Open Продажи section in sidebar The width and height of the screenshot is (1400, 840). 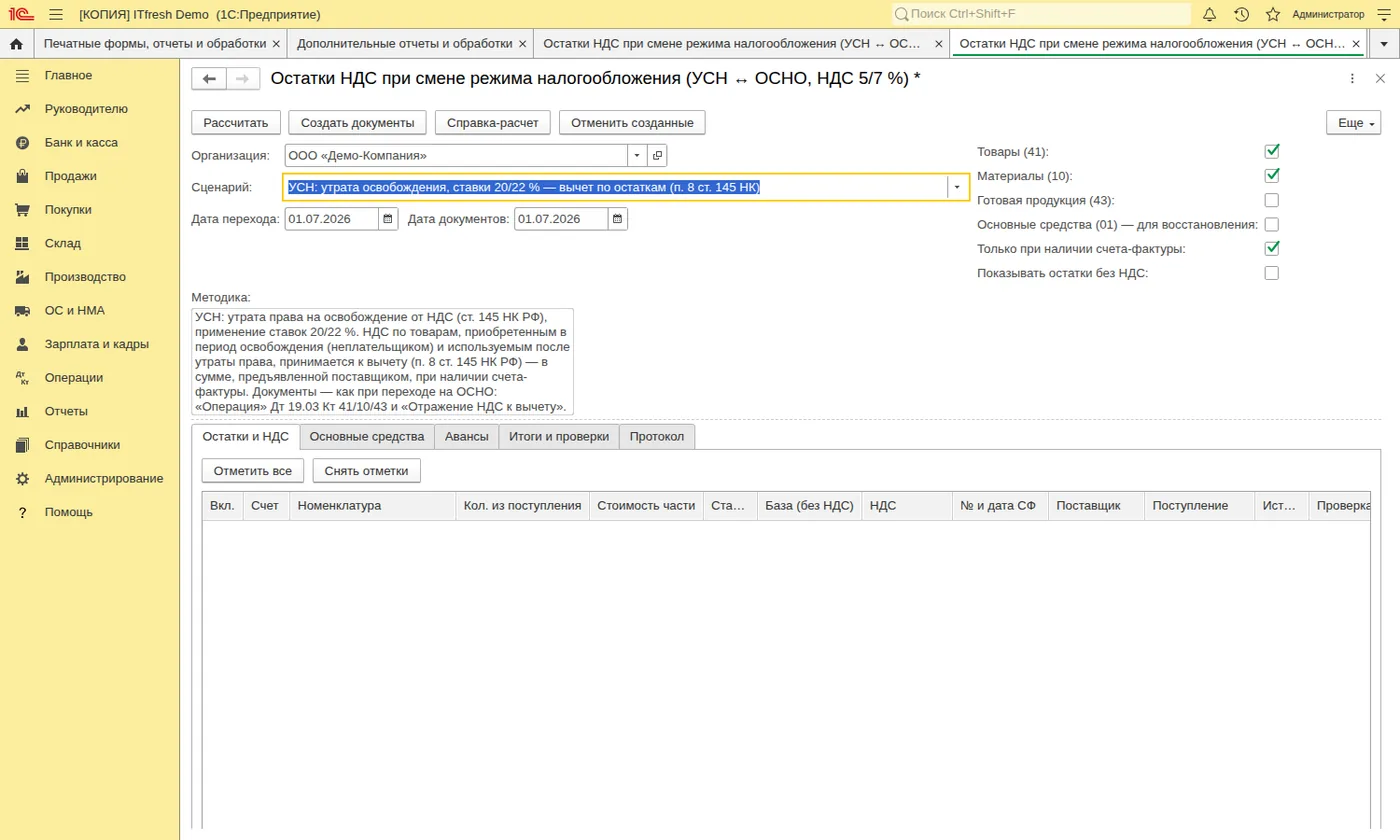[70, 176]
